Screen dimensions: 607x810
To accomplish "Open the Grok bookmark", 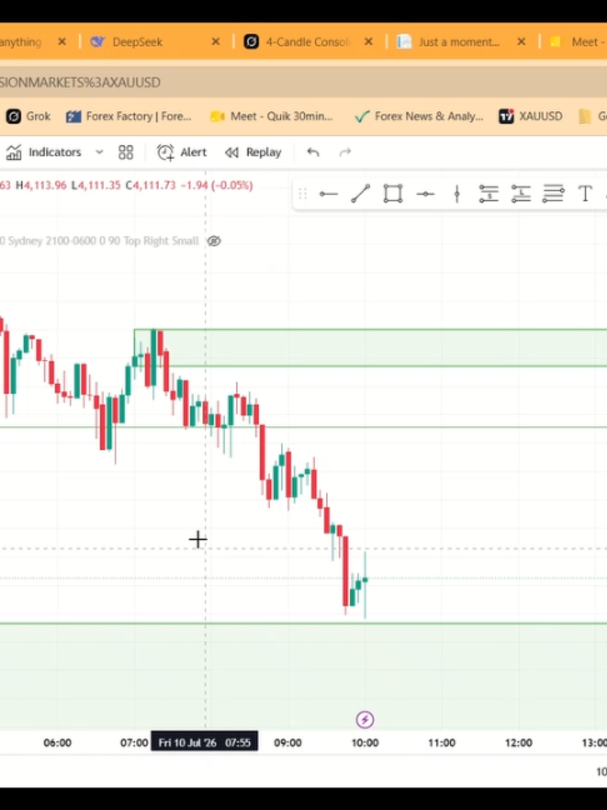I will pos(28,116).
